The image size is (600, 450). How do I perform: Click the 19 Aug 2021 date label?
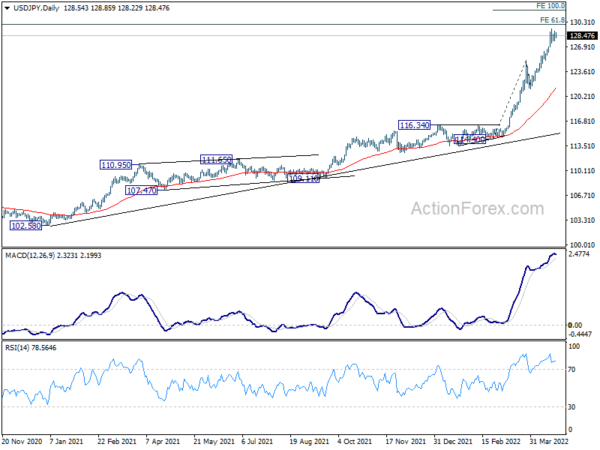[309, 442]
